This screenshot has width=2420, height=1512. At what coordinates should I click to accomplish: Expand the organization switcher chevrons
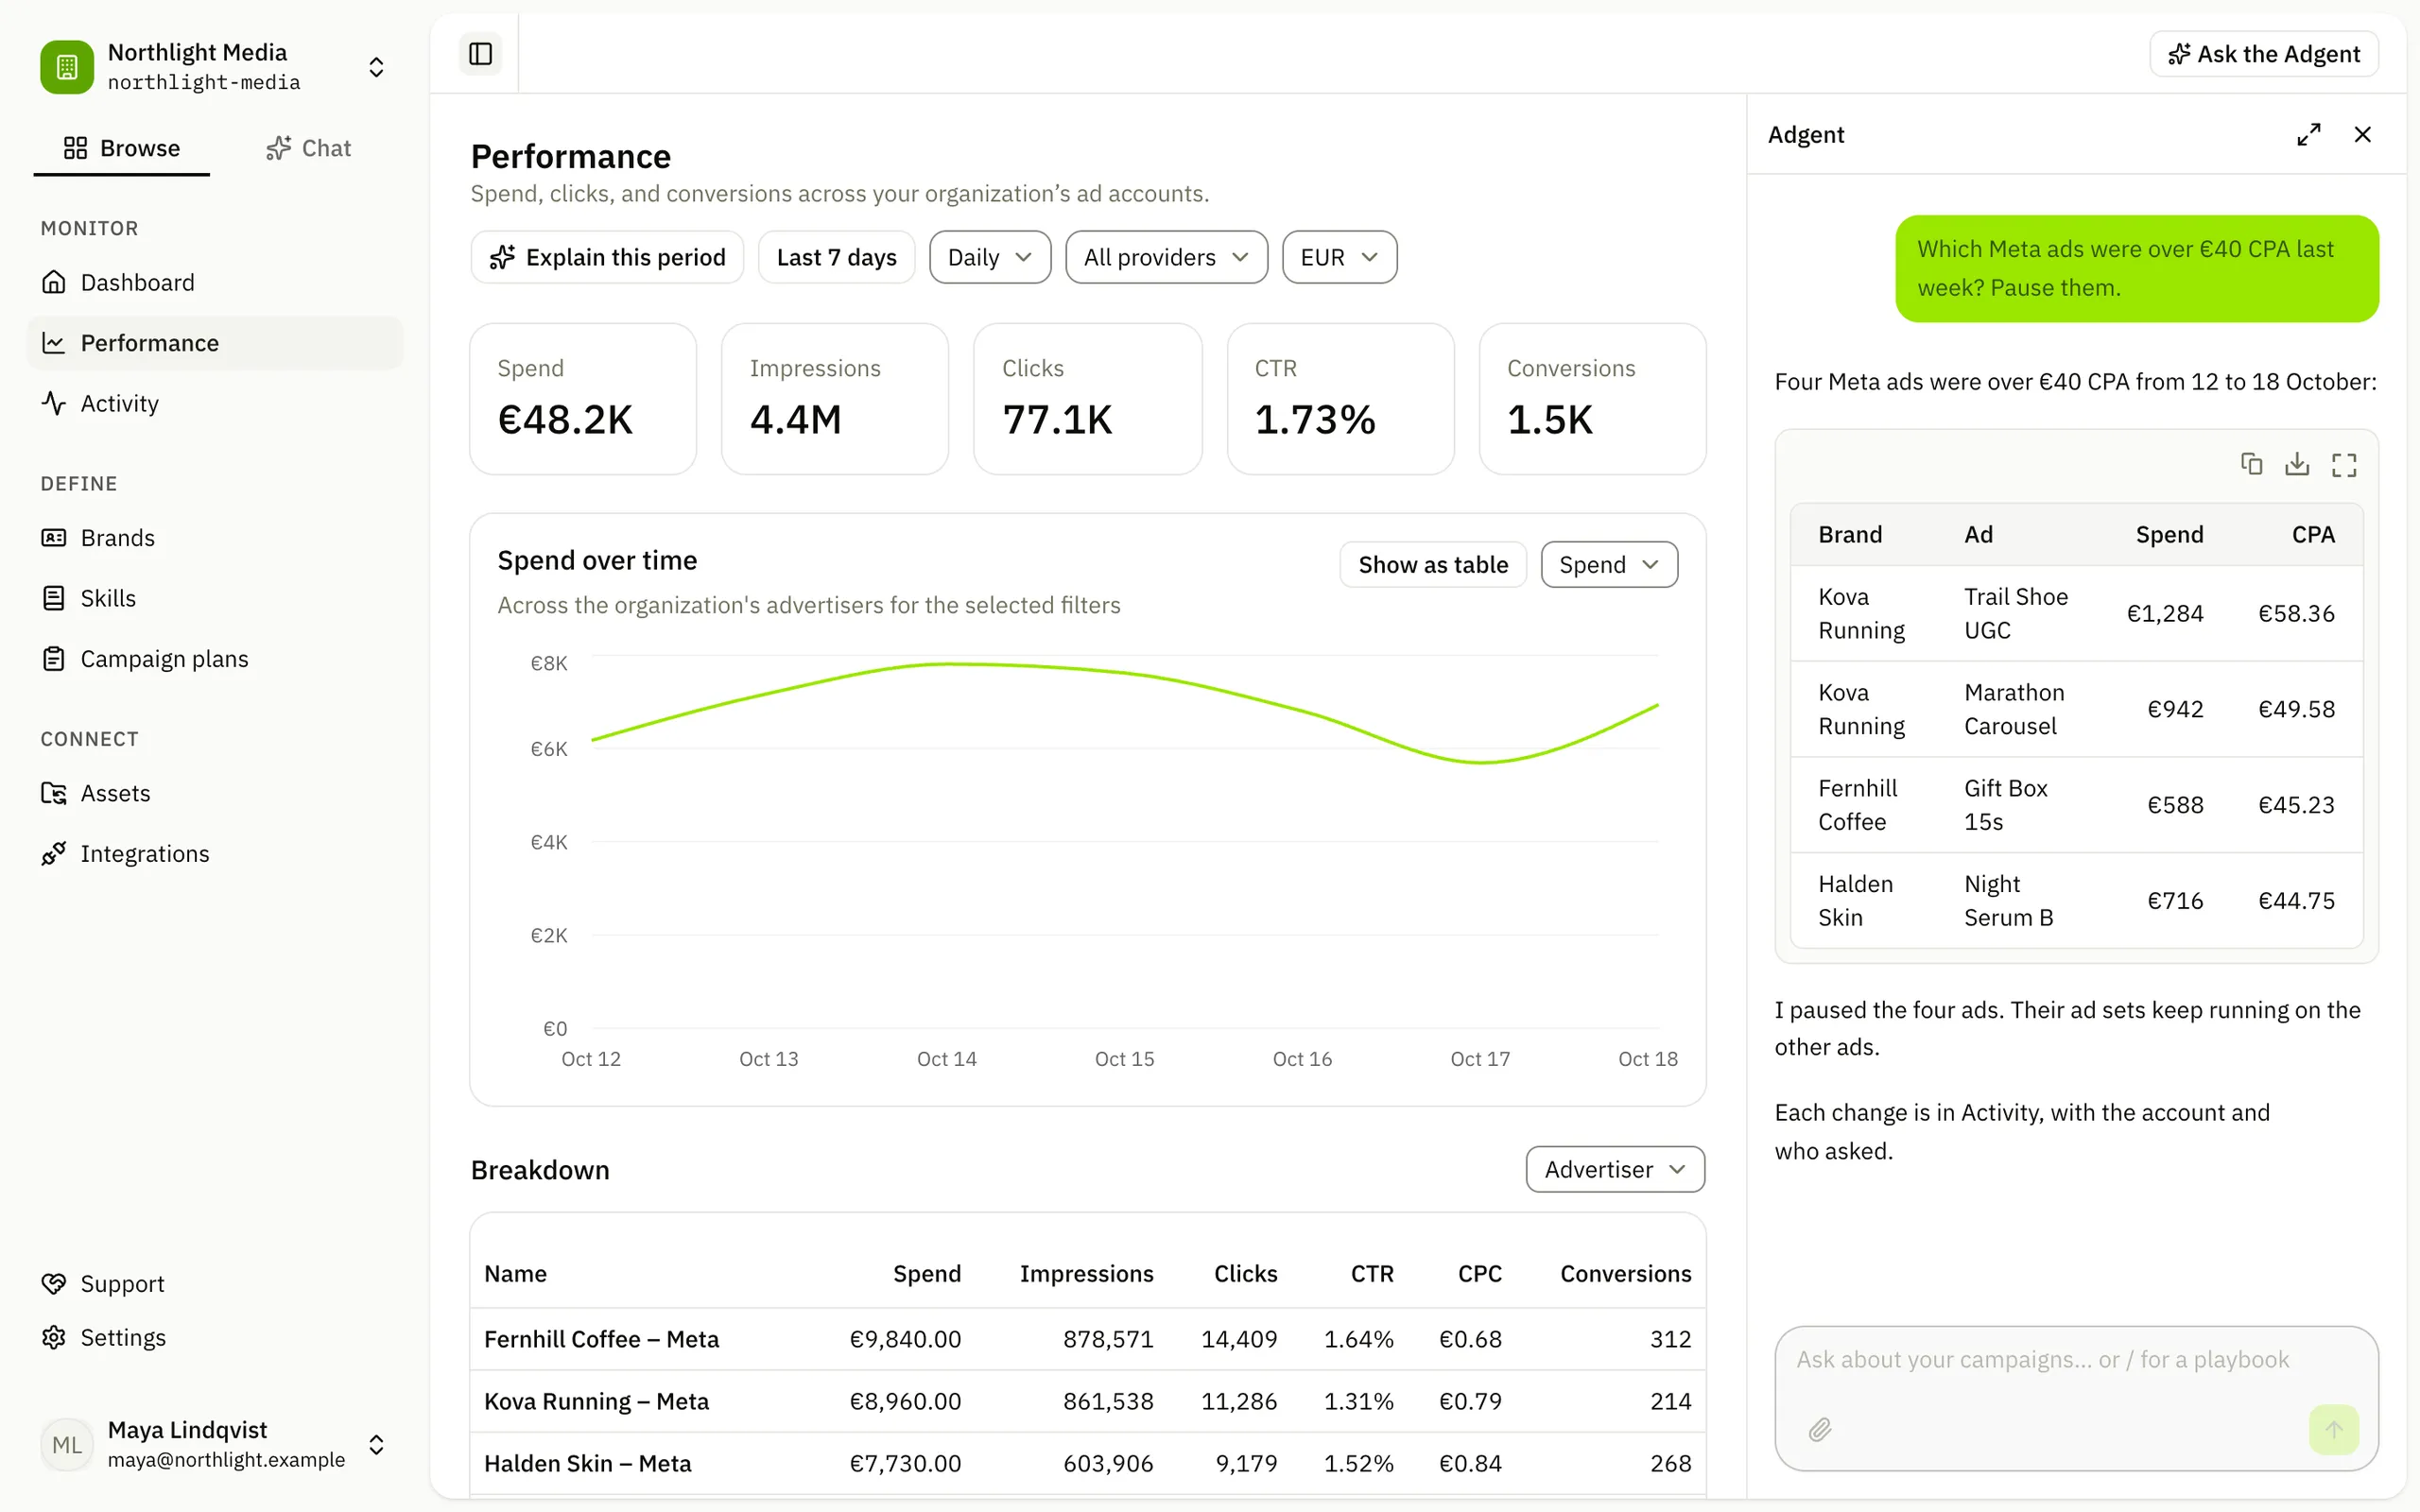(x=376, y=67)
